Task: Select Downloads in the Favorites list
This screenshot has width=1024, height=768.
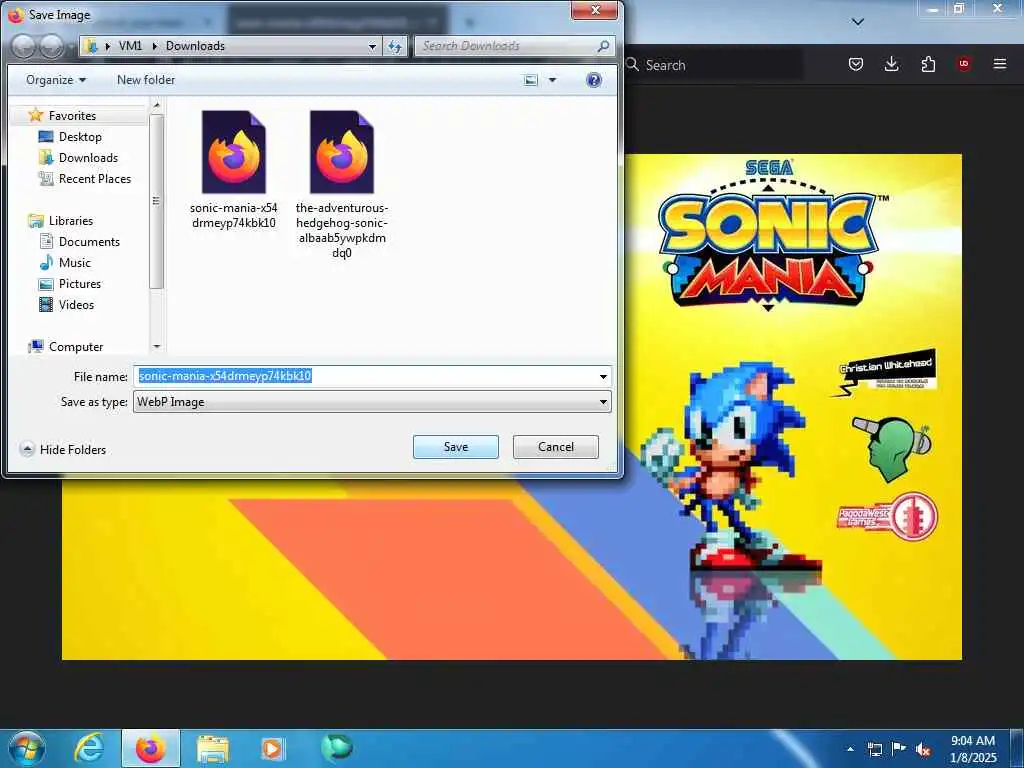Action: click(88, 157)
